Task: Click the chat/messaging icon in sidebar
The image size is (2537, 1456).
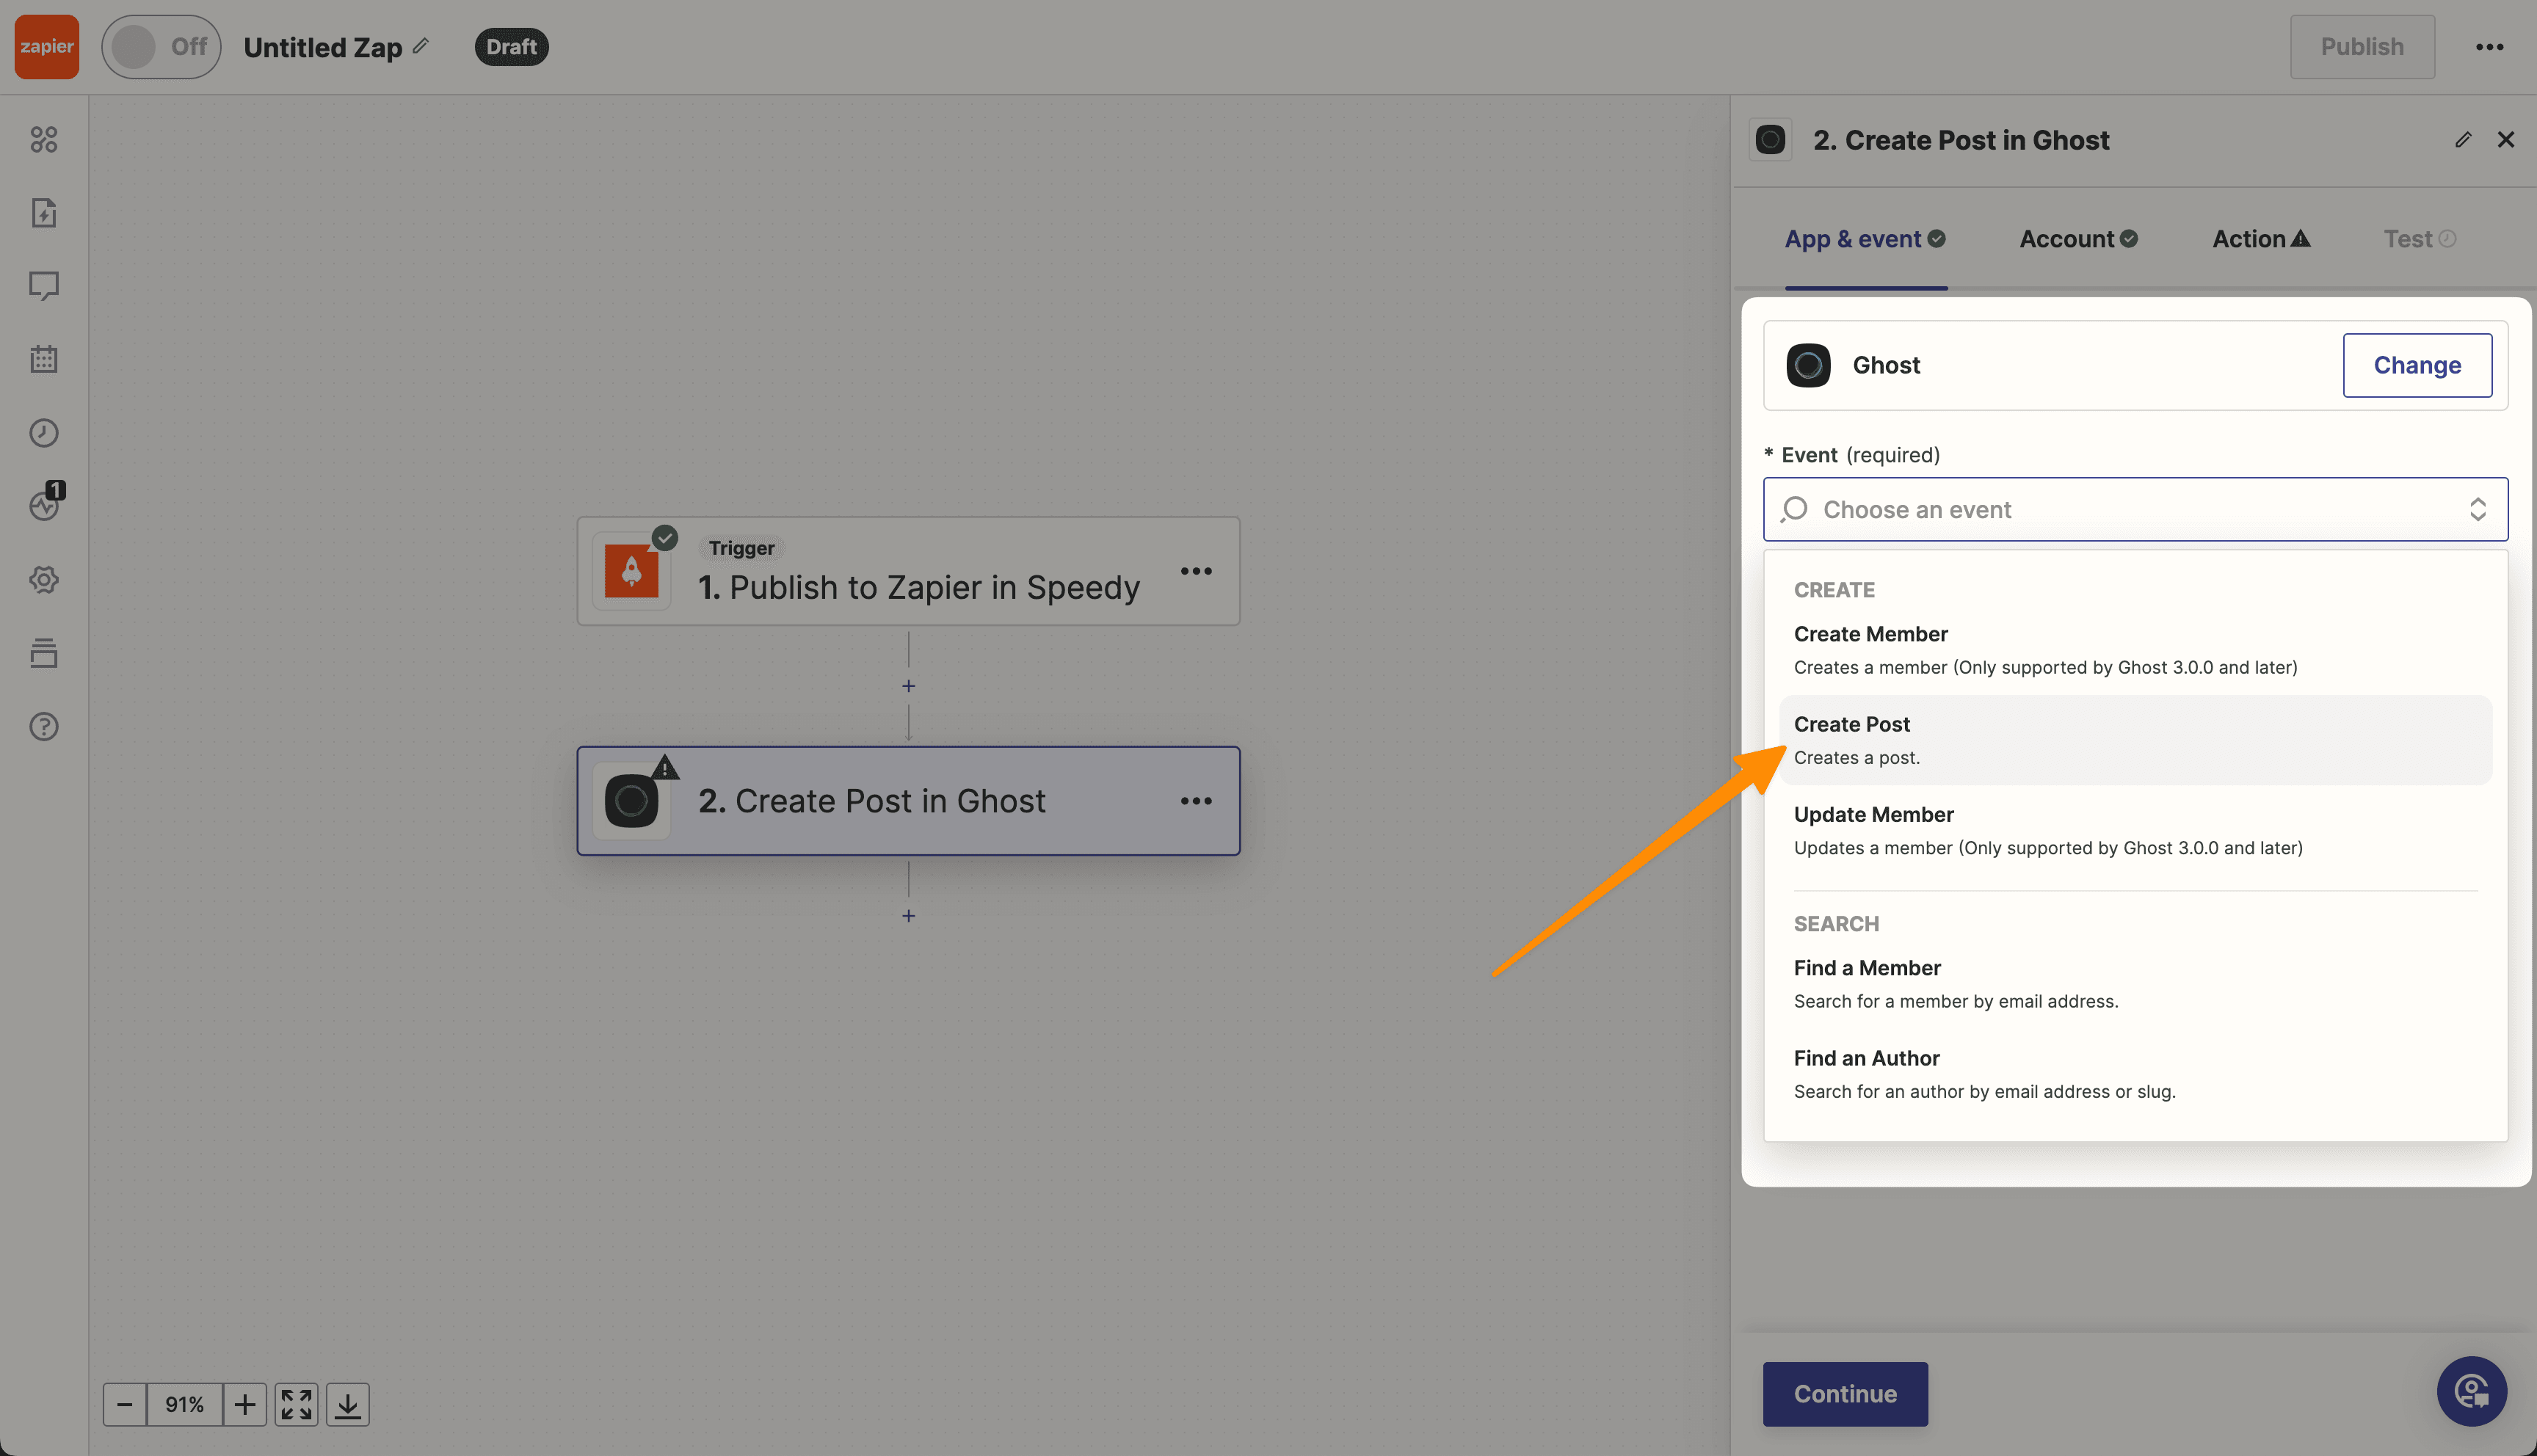Action: (47, 285)
